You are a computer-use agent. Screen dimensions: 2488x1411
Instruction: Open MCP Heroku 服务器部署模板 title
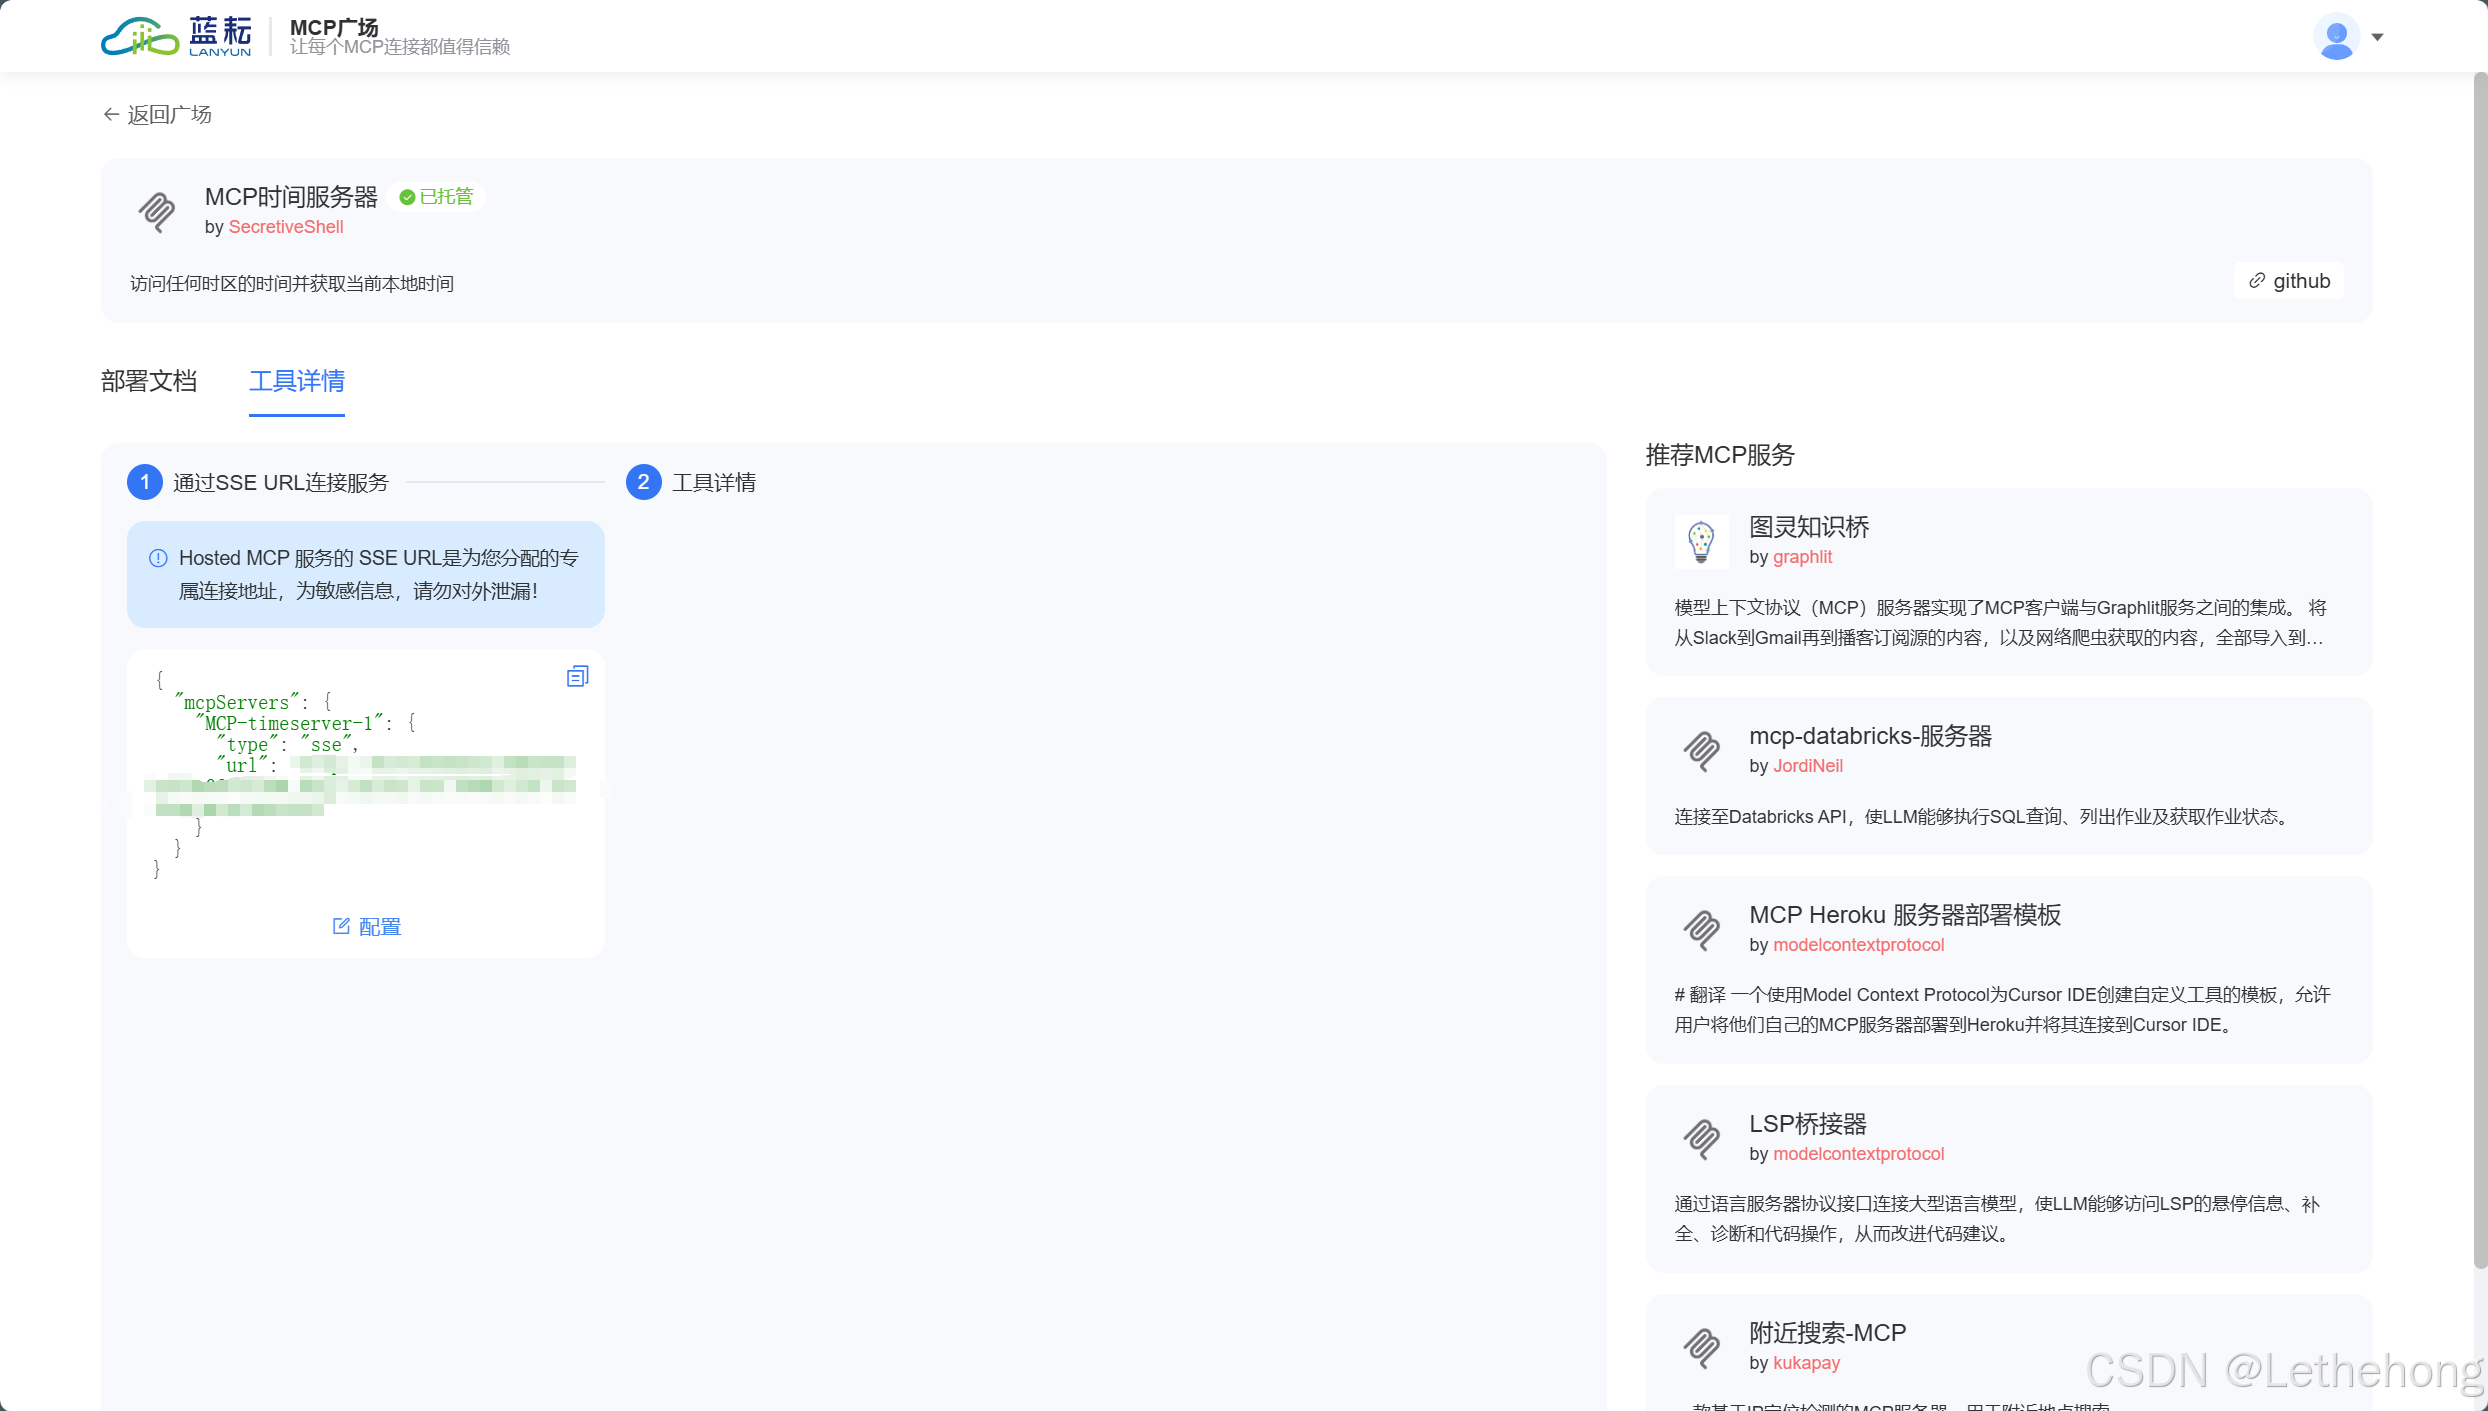pyautogui.click(x=1905, y=915)
